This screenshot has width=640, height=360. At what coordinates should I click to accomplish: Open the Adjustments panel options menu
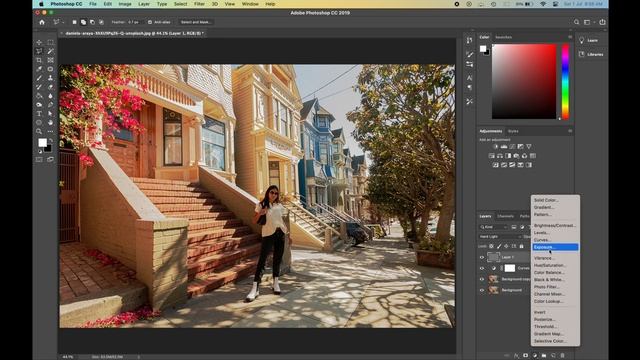pyautogui.click(x=570, y=131)
